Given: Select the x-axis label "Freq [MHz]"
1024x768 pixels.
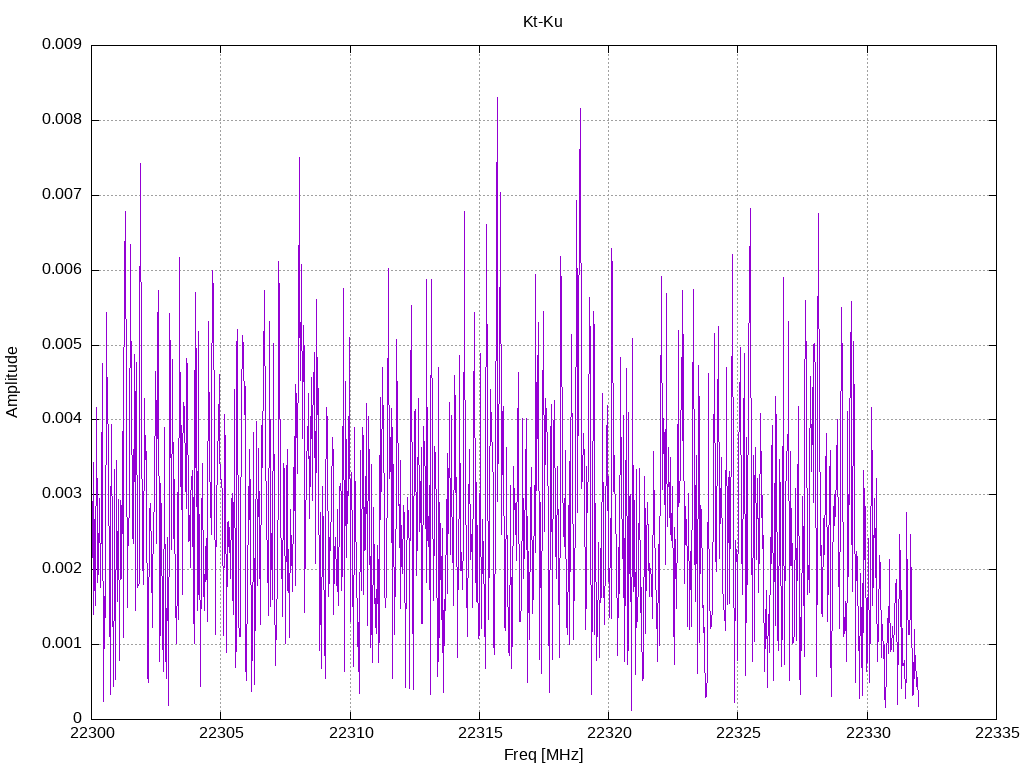Looking at the screenshot, I should point(543,755).
